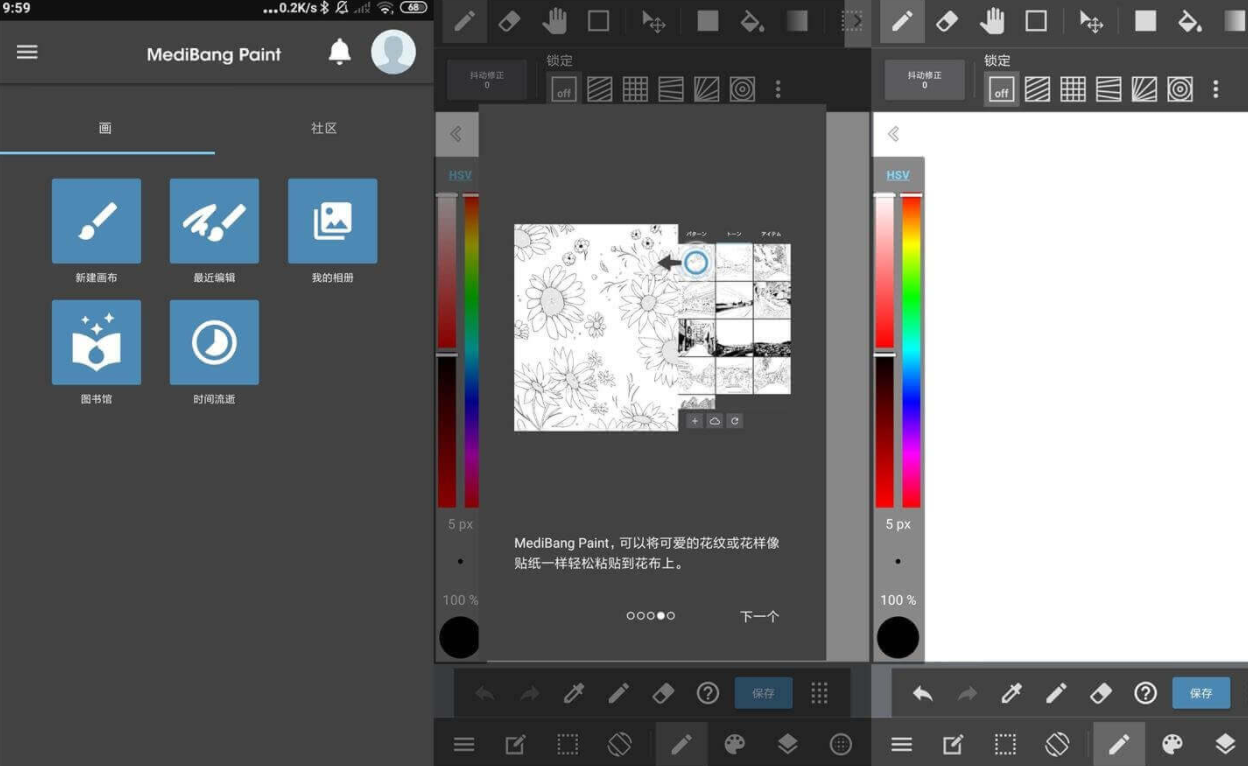Select the filled square tool in the right screen's top toolbar
The height and width of the screenshot is (766, 1248).
(1145, 22)
